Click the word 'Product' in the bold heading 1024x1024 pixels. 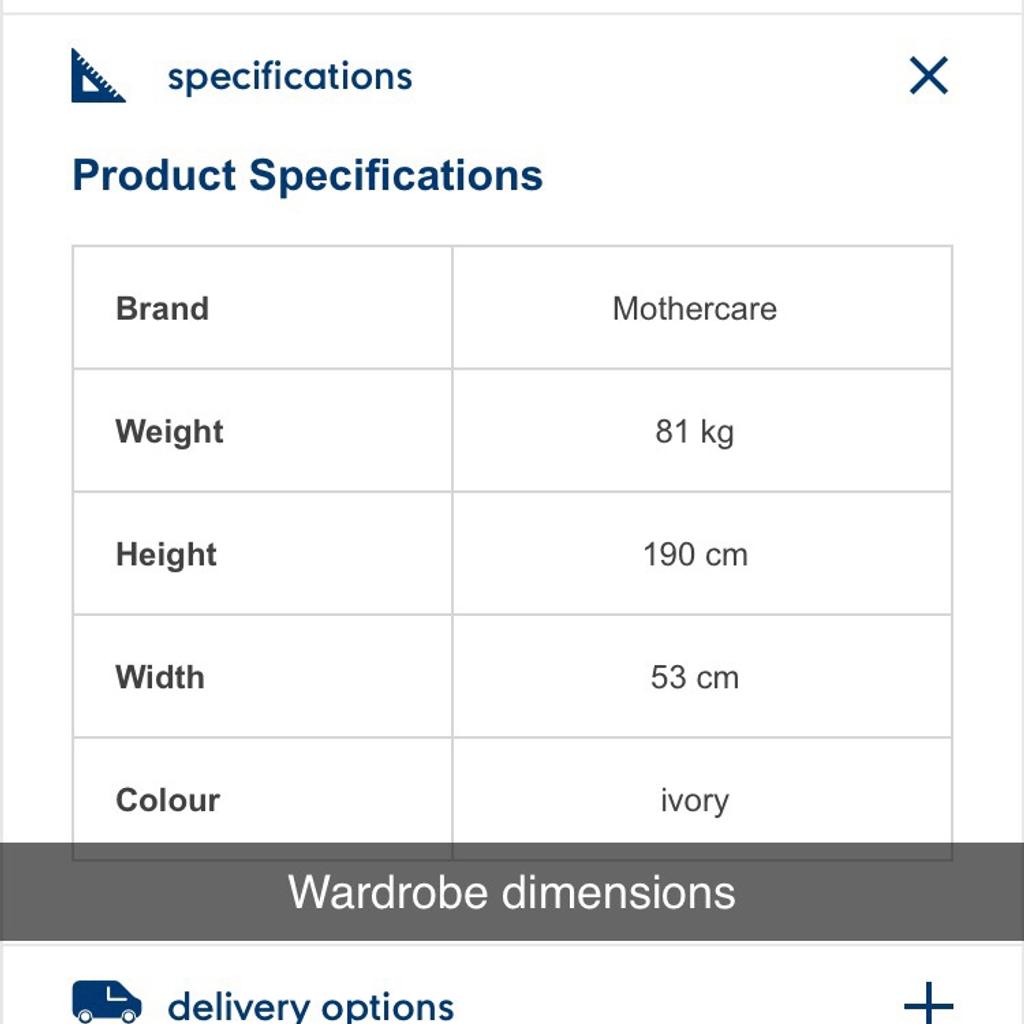[x=154, y=175]
